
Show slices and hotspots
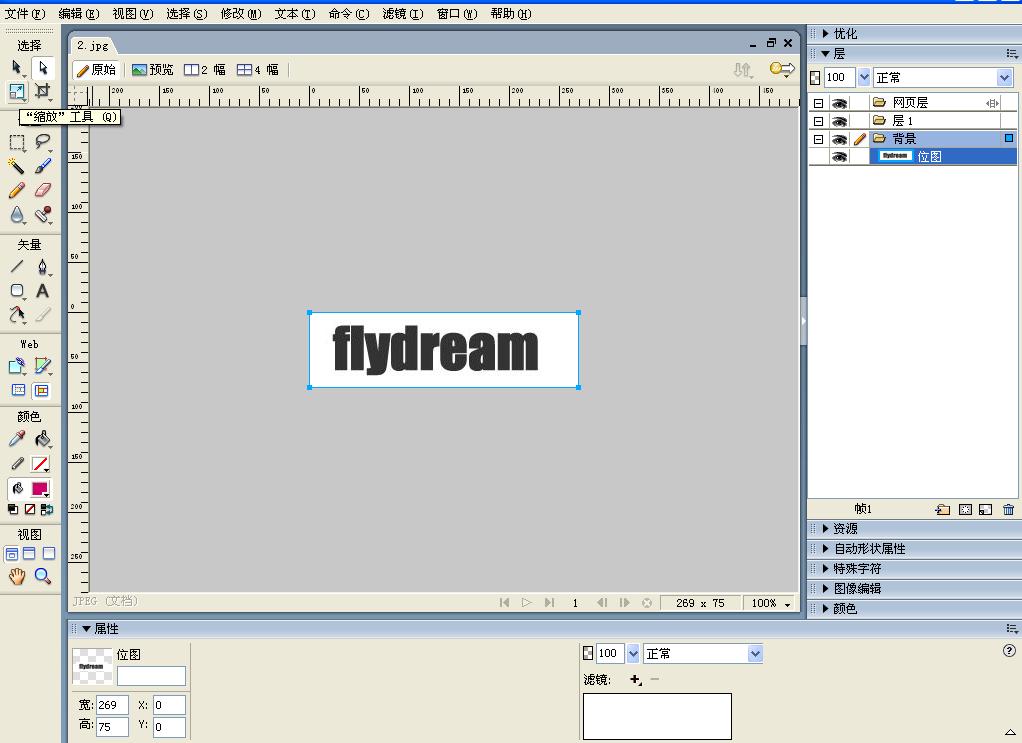click(42, 390)
